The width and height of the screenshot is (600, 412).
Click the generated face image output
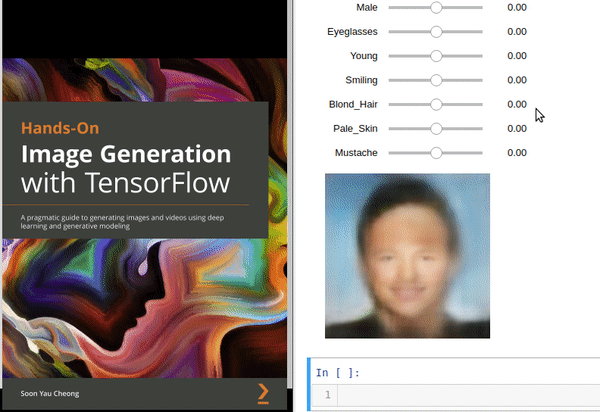pyautogui.click(x=407, y=256)
